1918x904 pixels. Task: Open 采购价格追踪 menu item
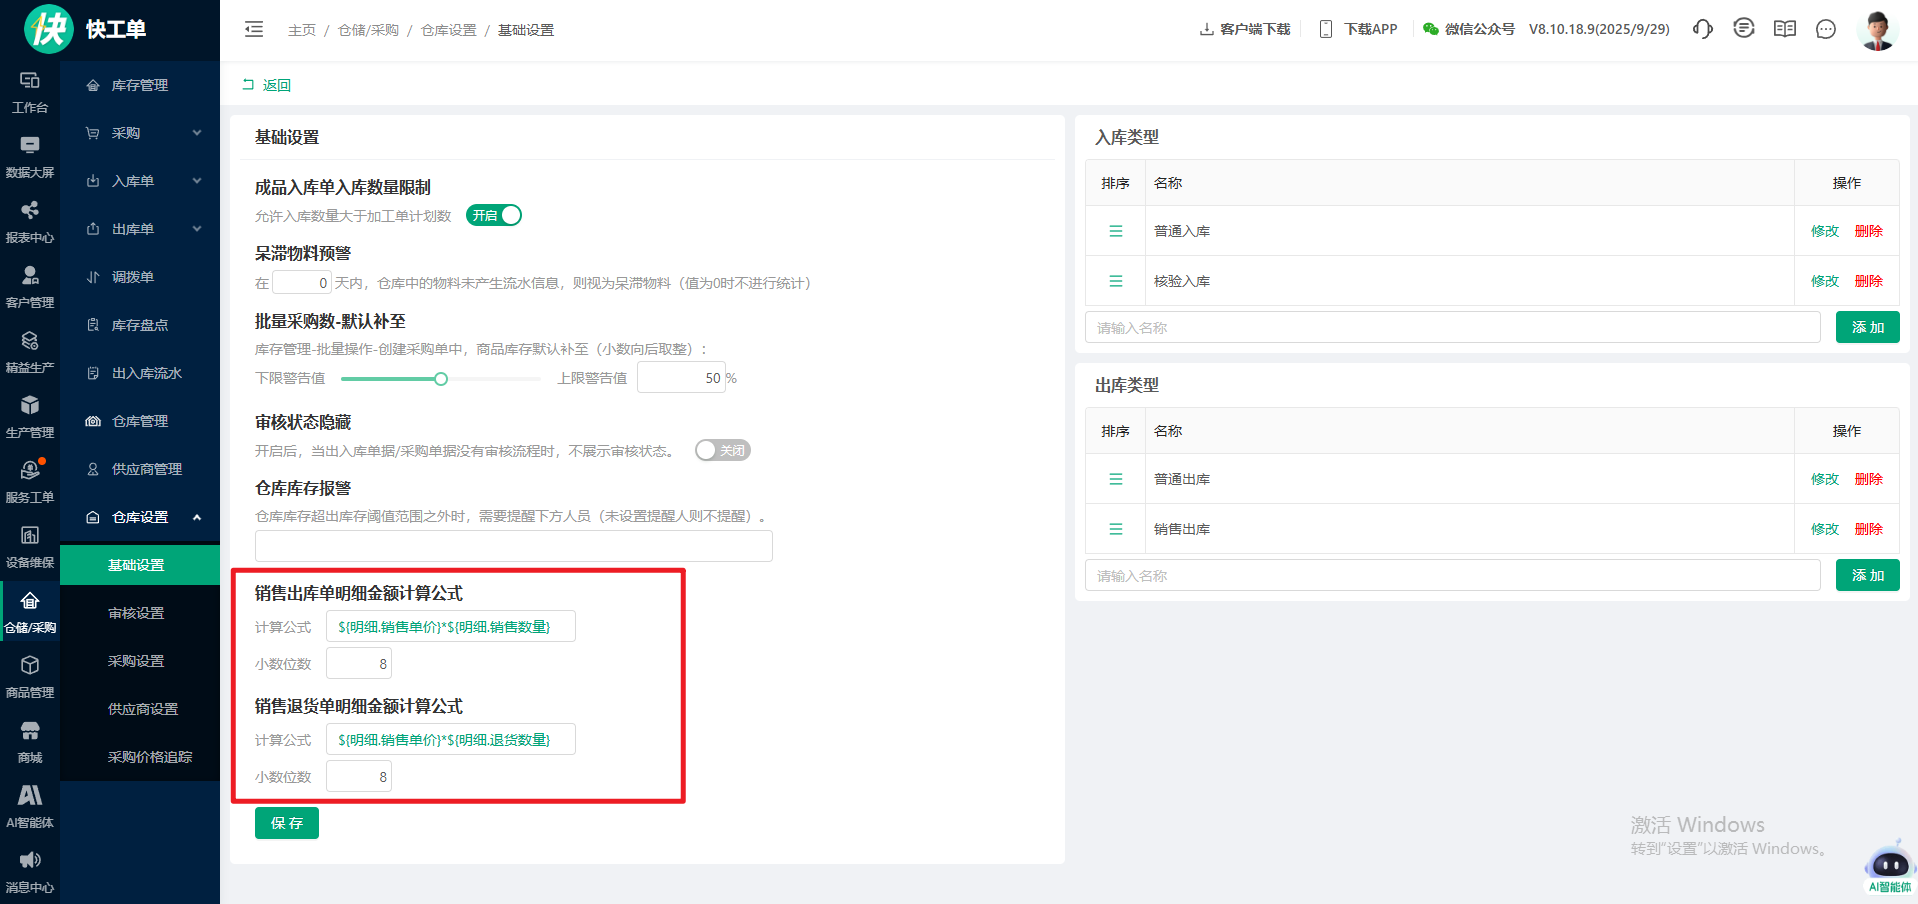[x=150, y=757]
